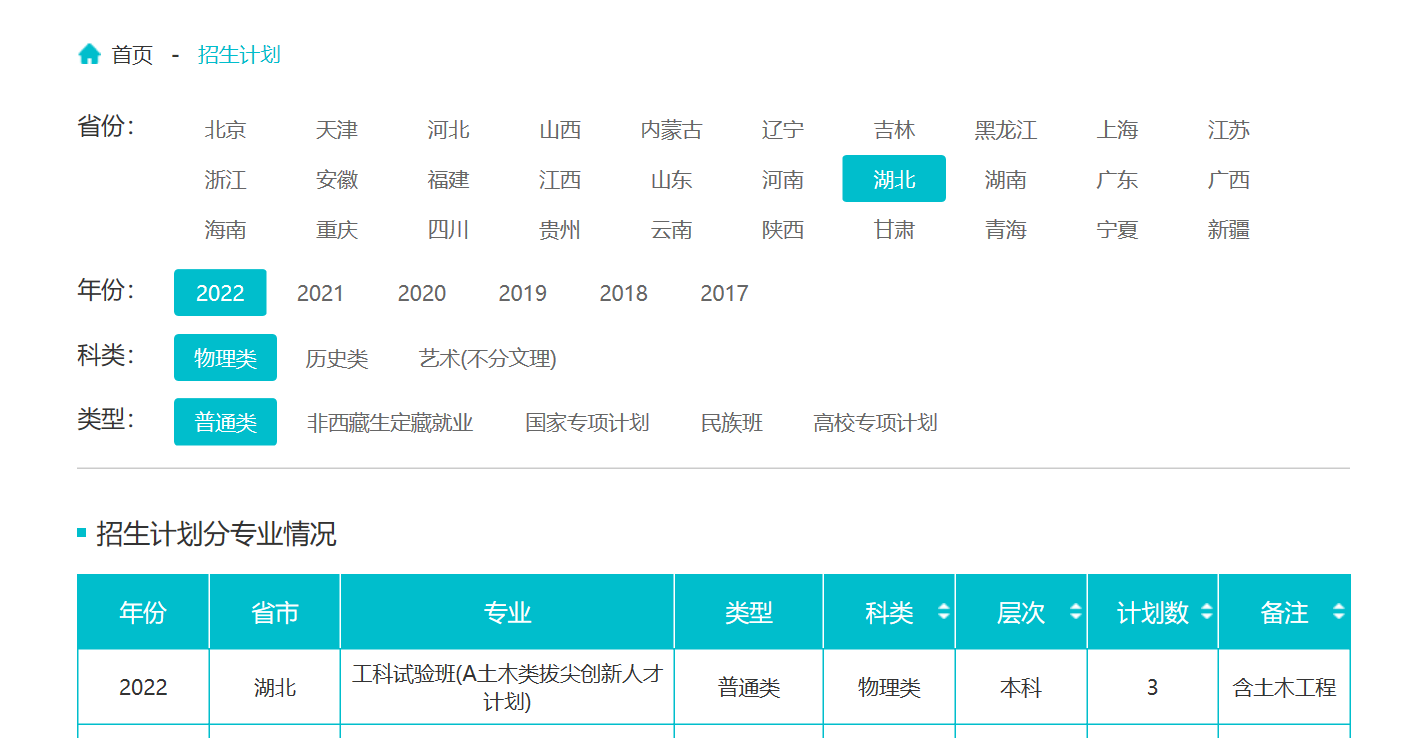
Task: Choose 新疆 province option
Action: point(1228,230)
